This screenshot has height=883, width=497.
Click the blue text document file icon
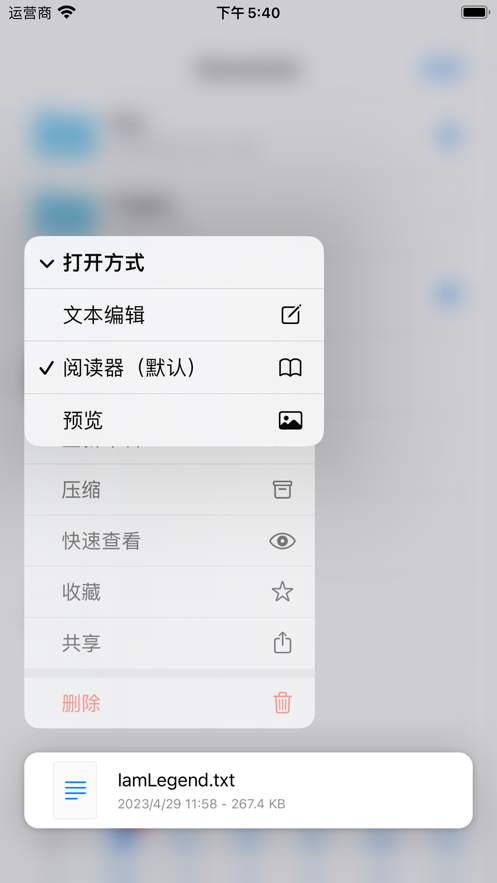click(x=75, y=790)
